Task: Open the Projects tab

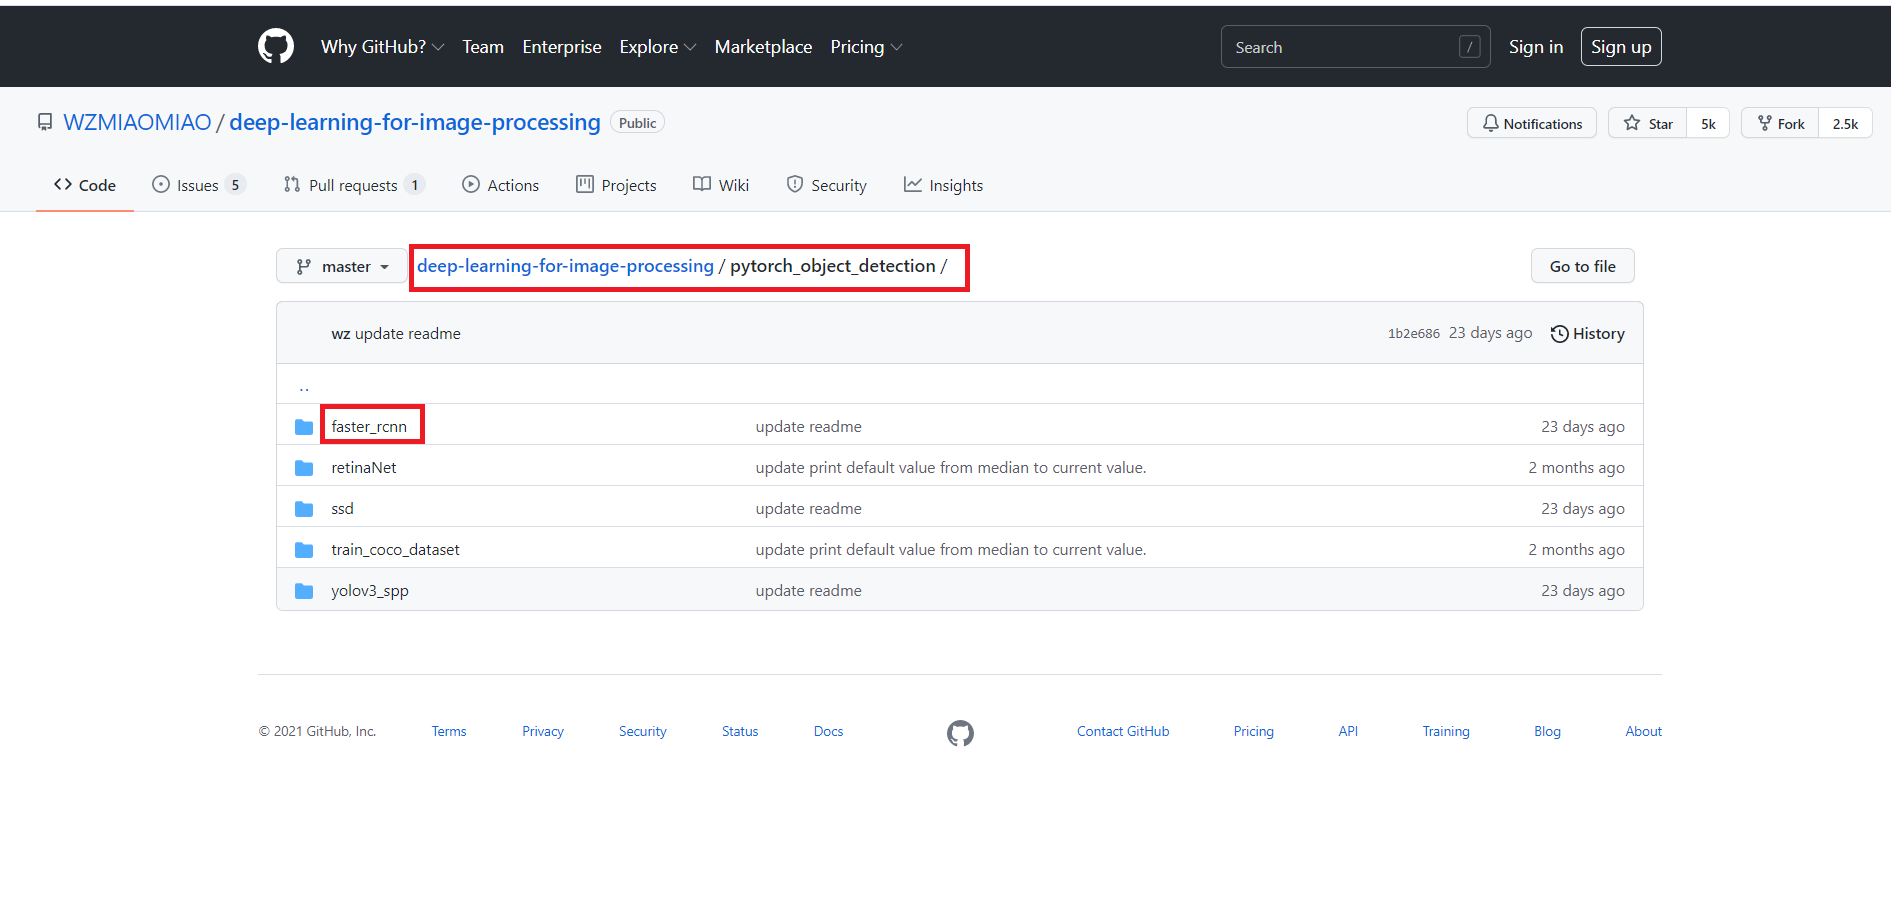Action: [616, 185]
